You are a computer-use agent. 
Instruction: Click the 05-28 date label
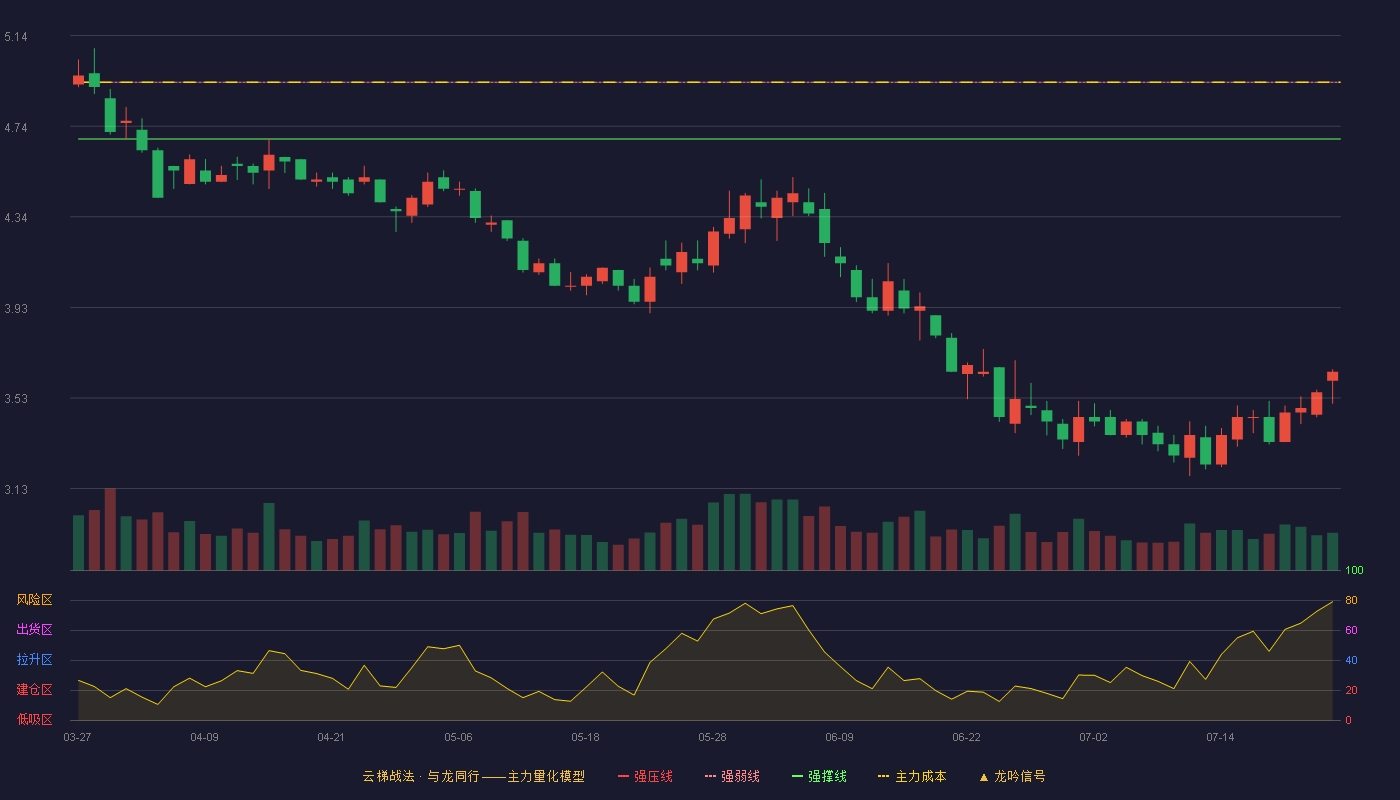pyautogui.click(x=712, y=737)
